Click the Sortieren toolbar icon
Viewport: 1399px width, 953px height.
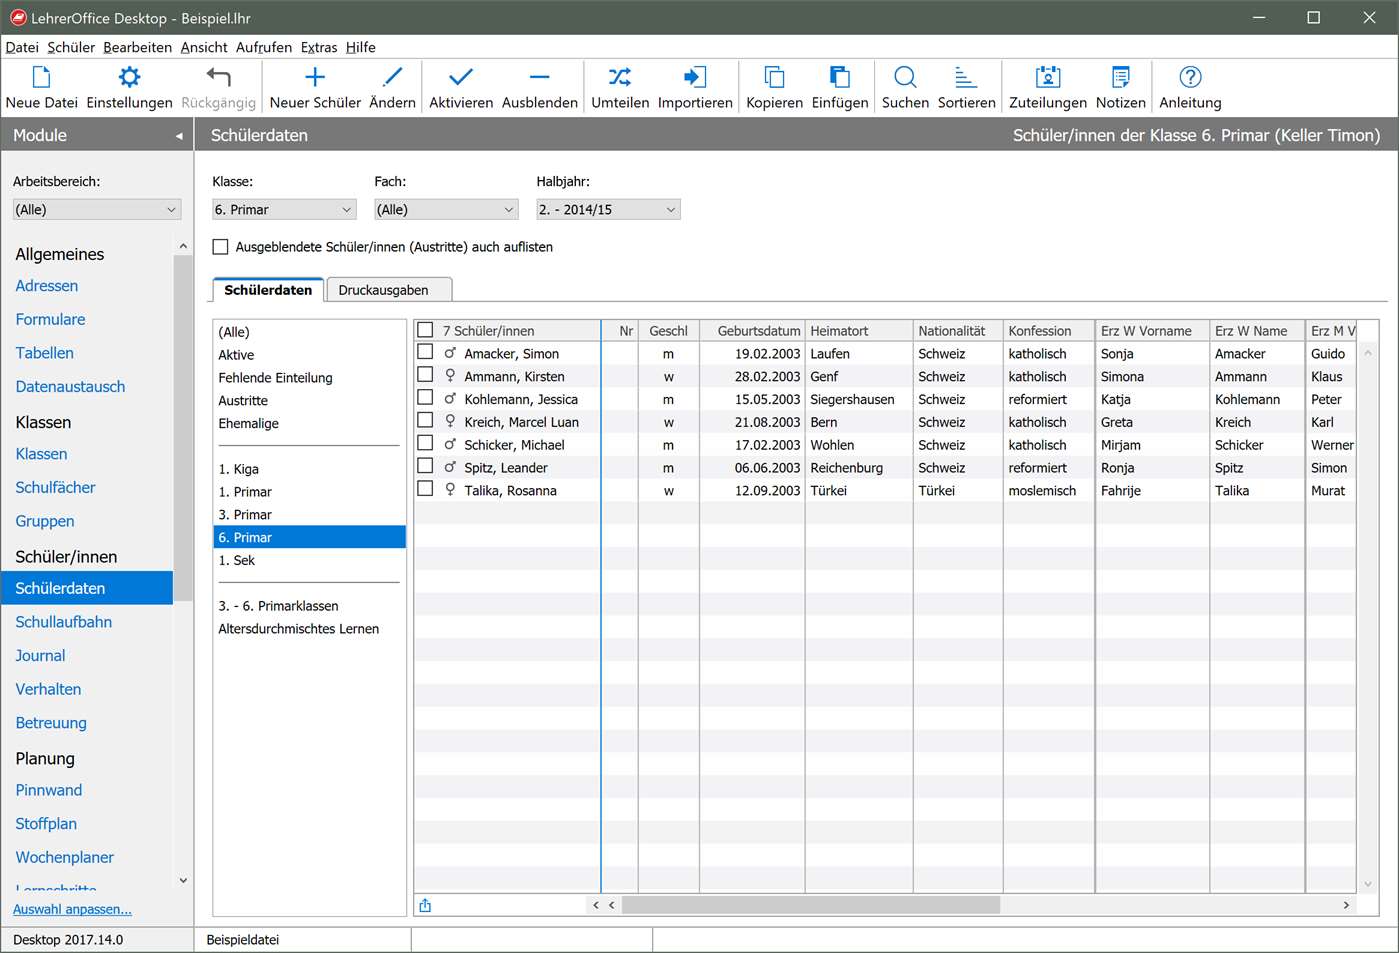(x=966, y=78)
